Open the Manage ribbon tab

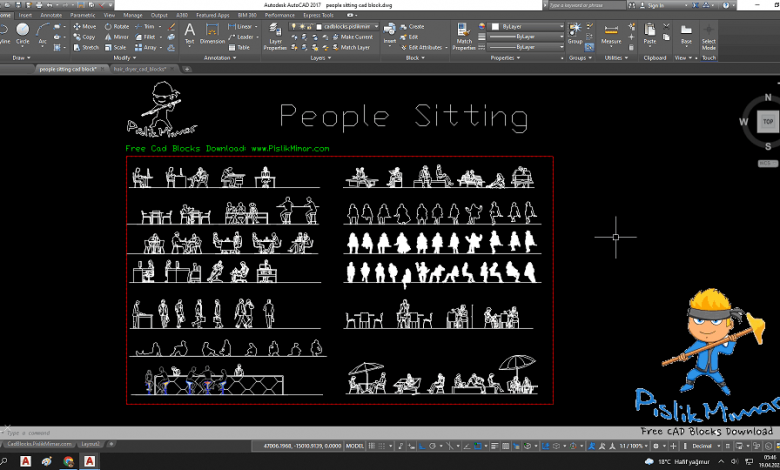click(132, 15)
